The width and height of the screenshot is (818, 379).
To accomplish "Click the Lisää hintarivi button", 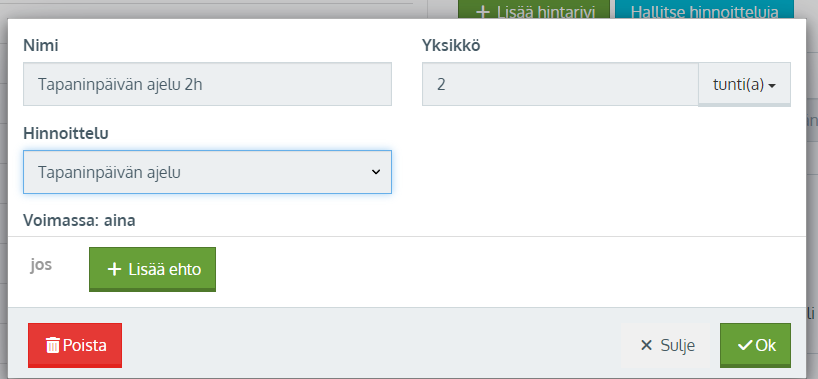I will pyautogui.click(x=534, y=10).
